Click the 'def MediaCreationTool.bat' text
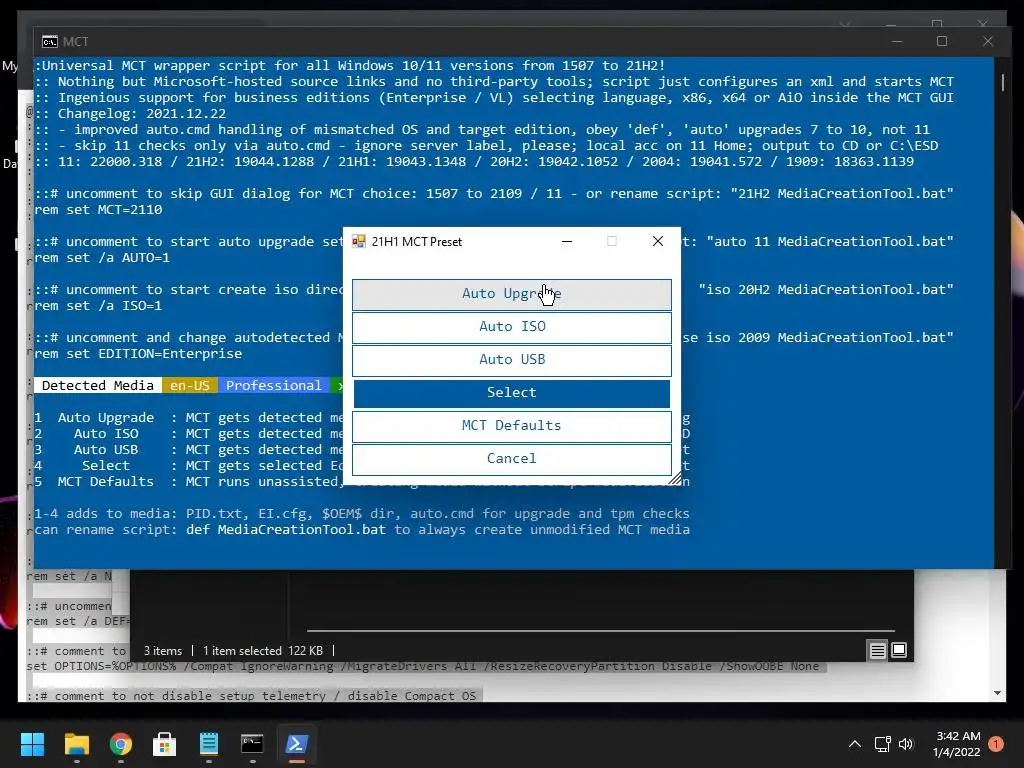Image resolution: width=1024 pixels, height=768 pixels. [286, 530]
